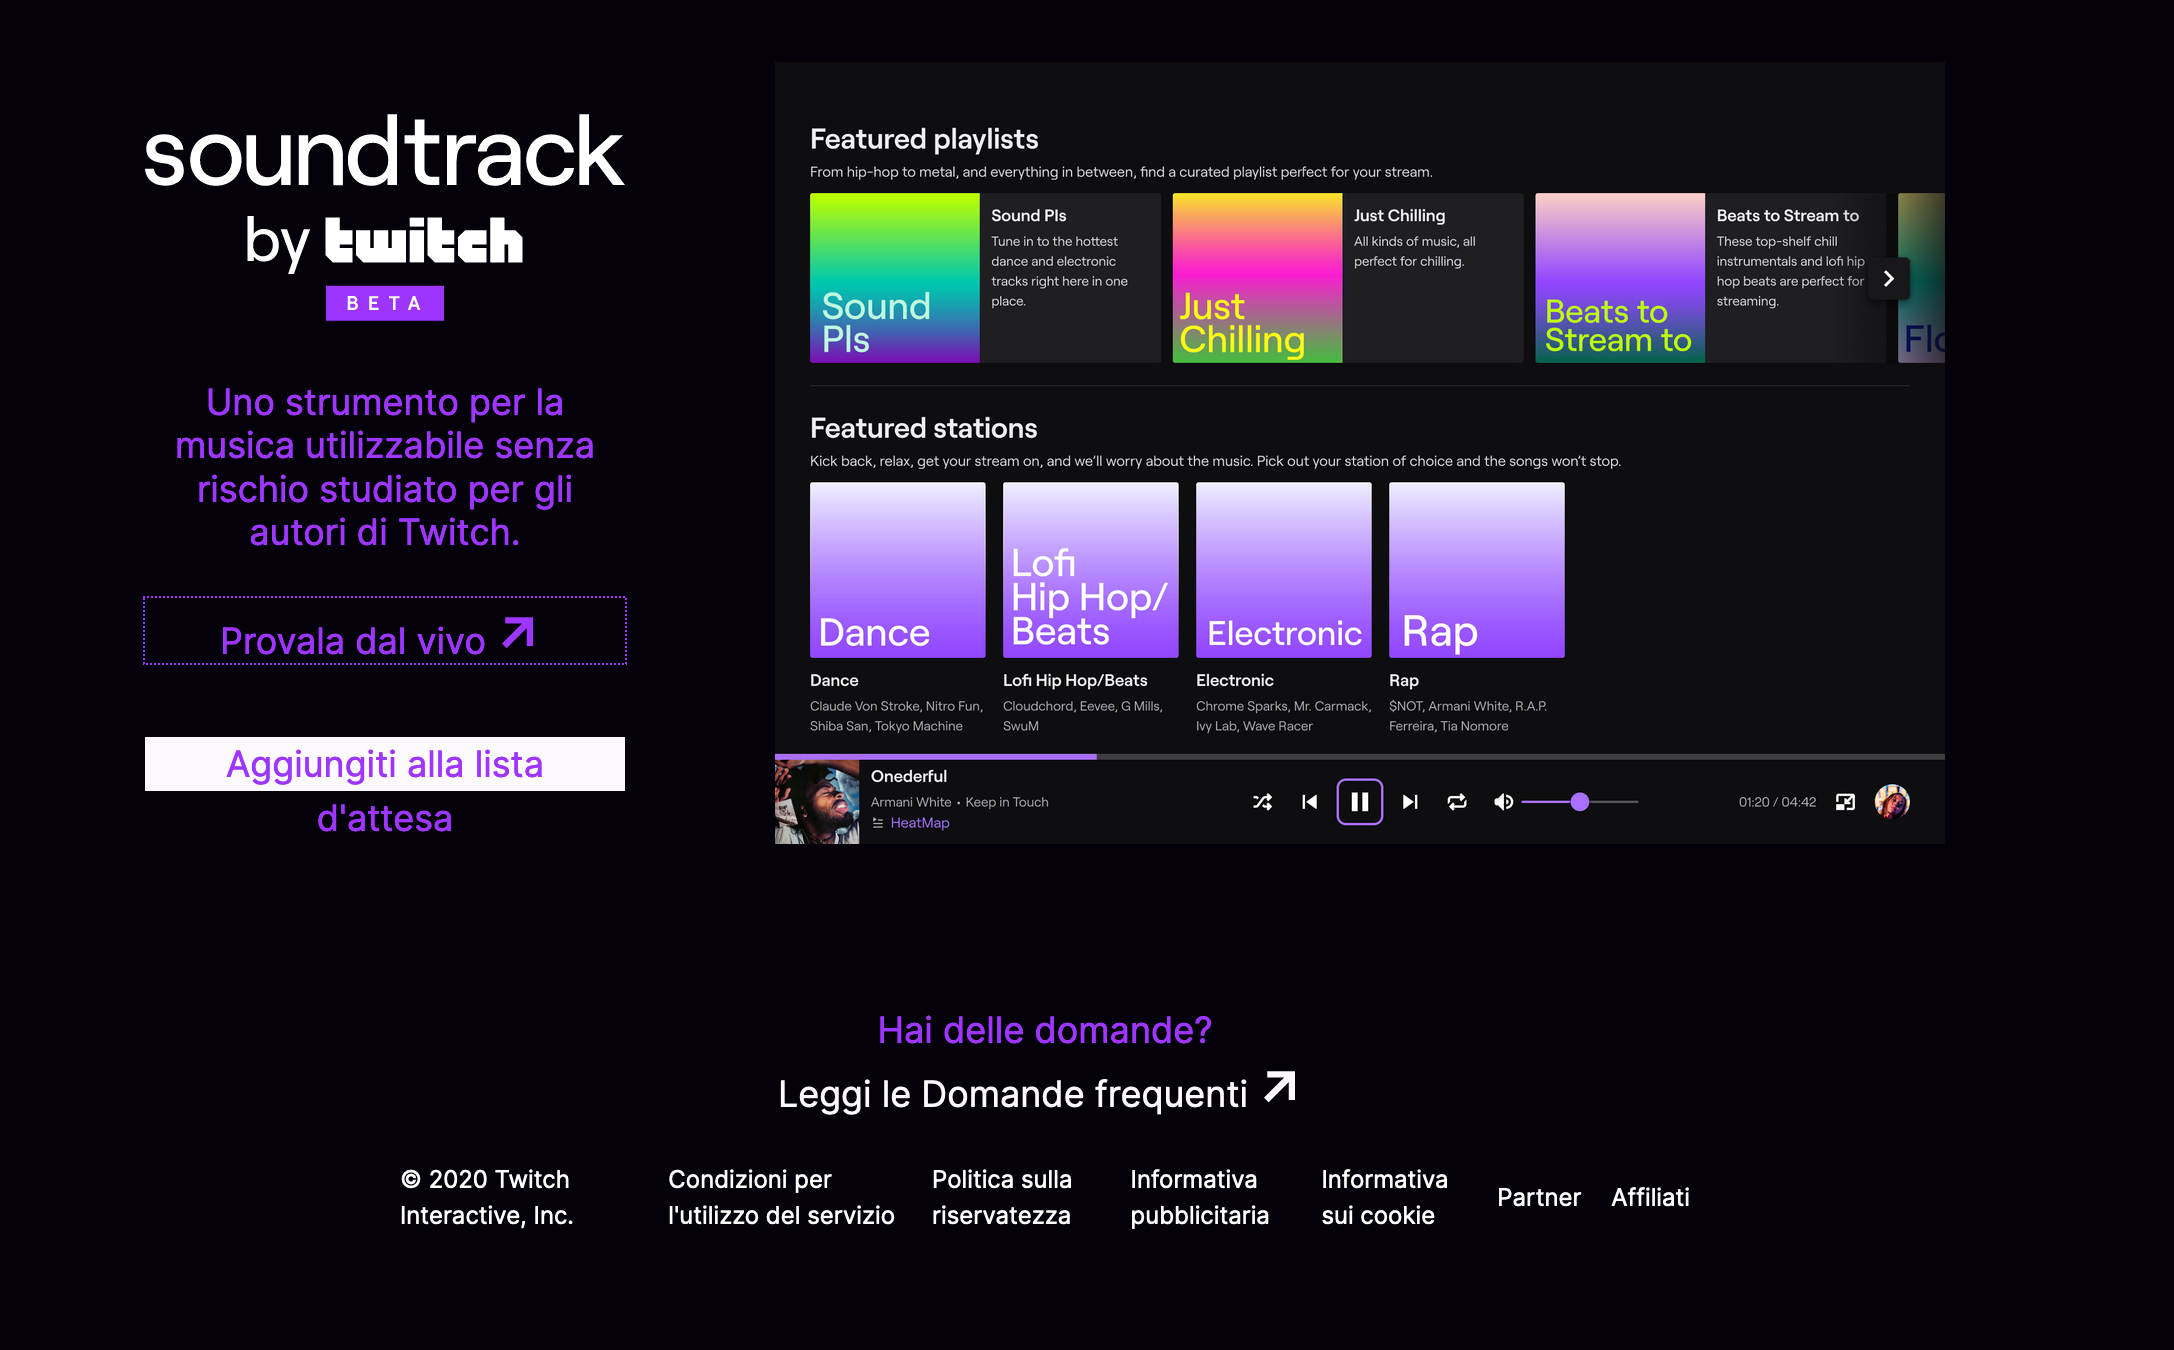The height and width of the screenshot is (1350, 2174).
Task: Open Leggi le Domande frequenti link
Action: click(x=1037, y=1093)
